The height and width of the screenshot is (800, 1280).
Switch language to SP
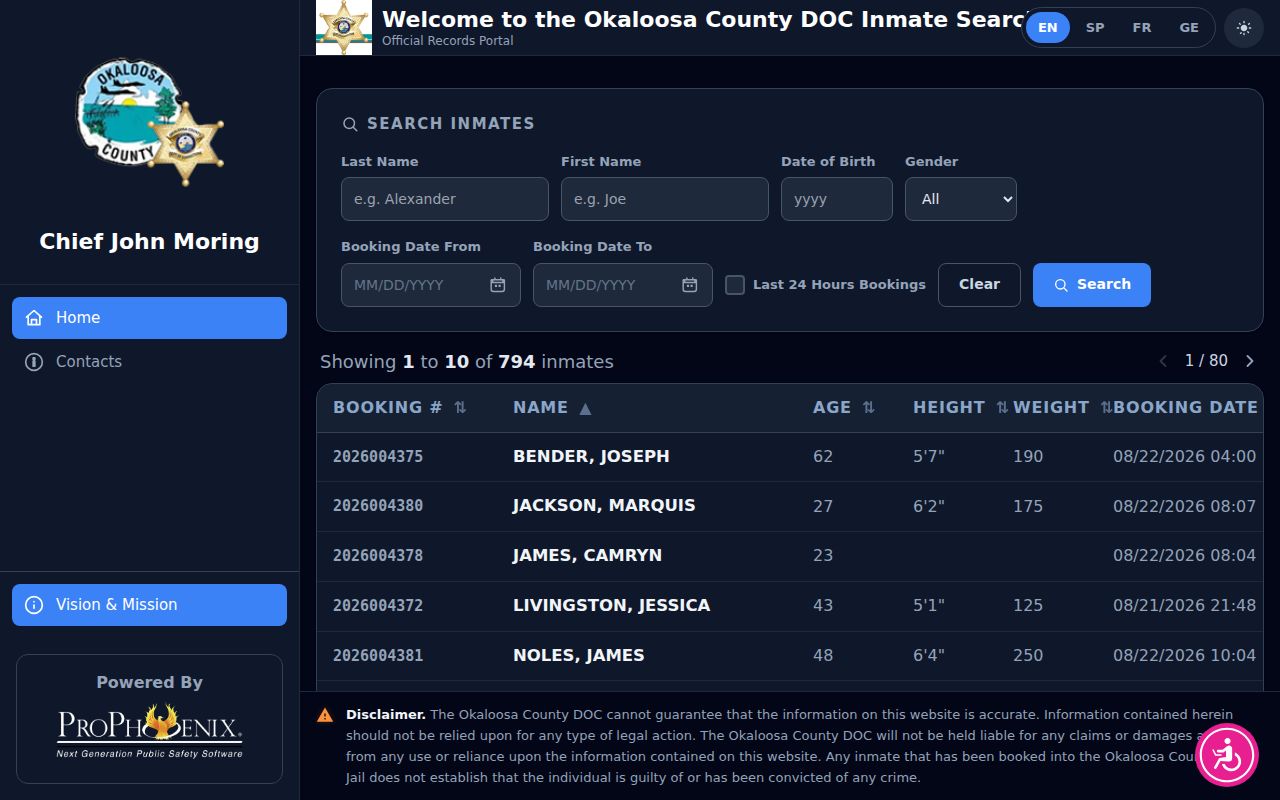coord(1095,28)
